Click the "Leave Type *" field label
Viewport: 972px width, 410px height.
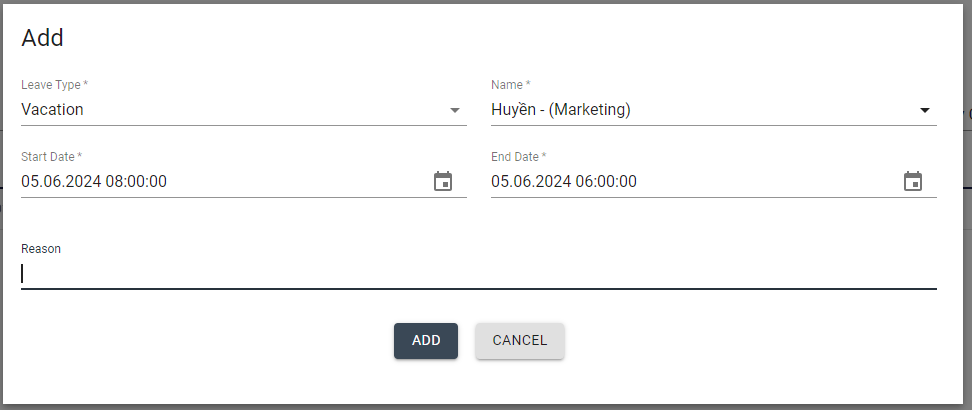54,85
